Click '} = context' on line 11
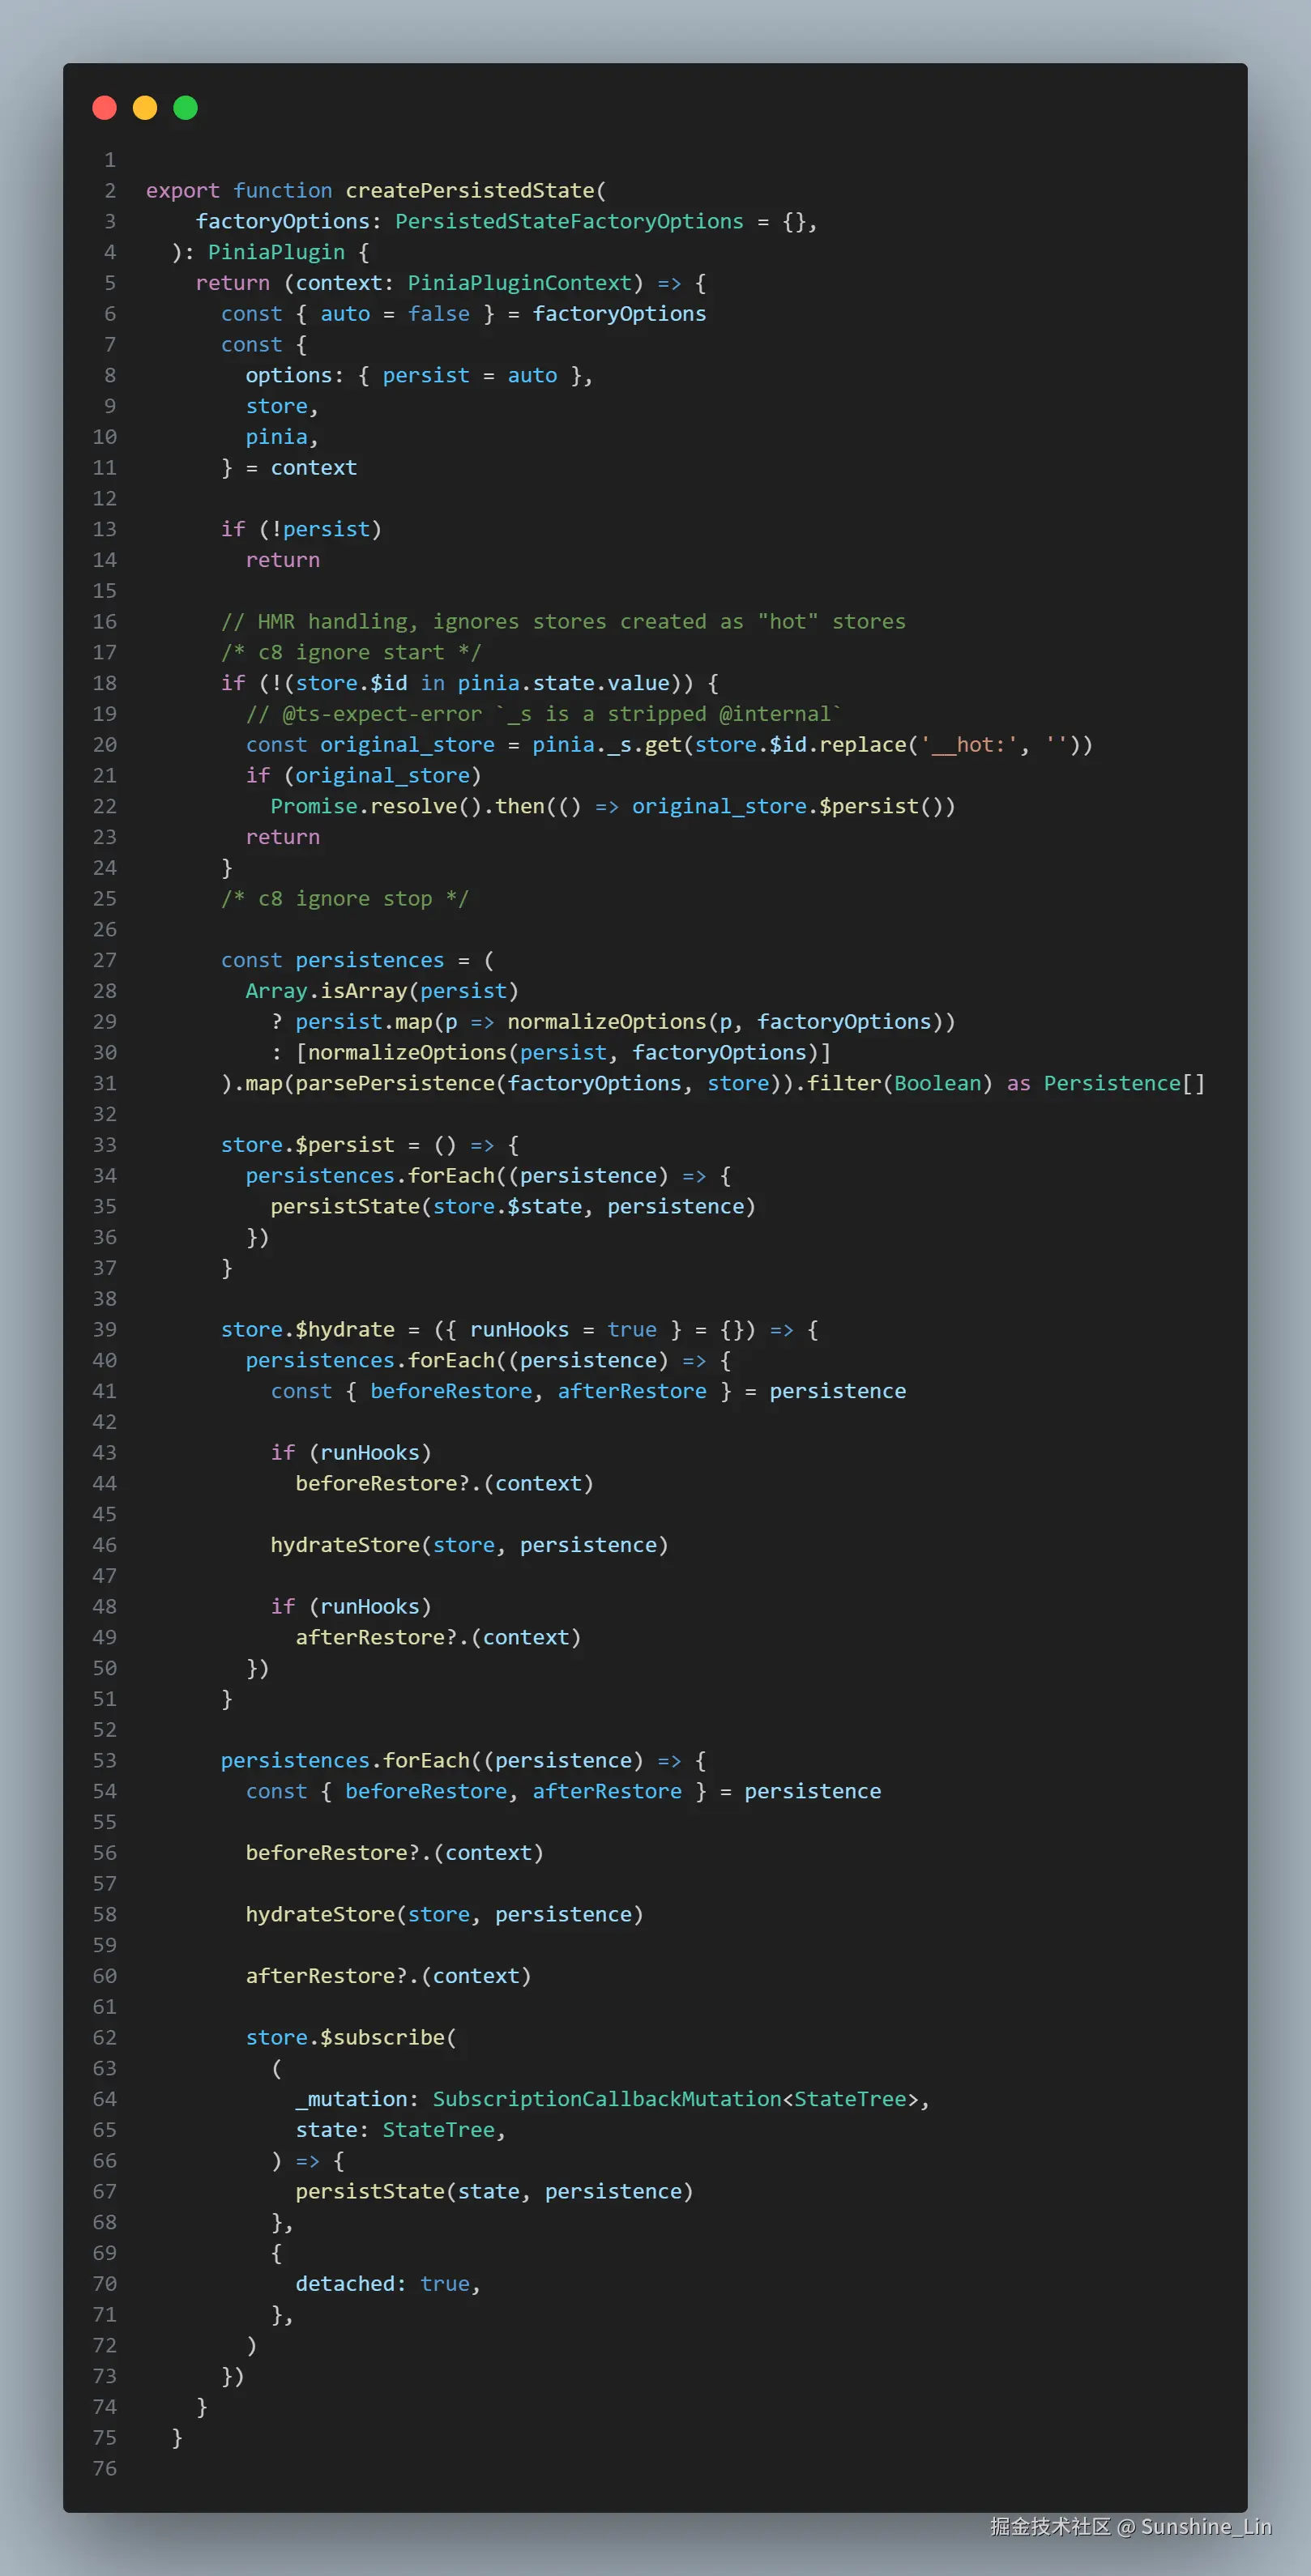 tap(289, 468)
